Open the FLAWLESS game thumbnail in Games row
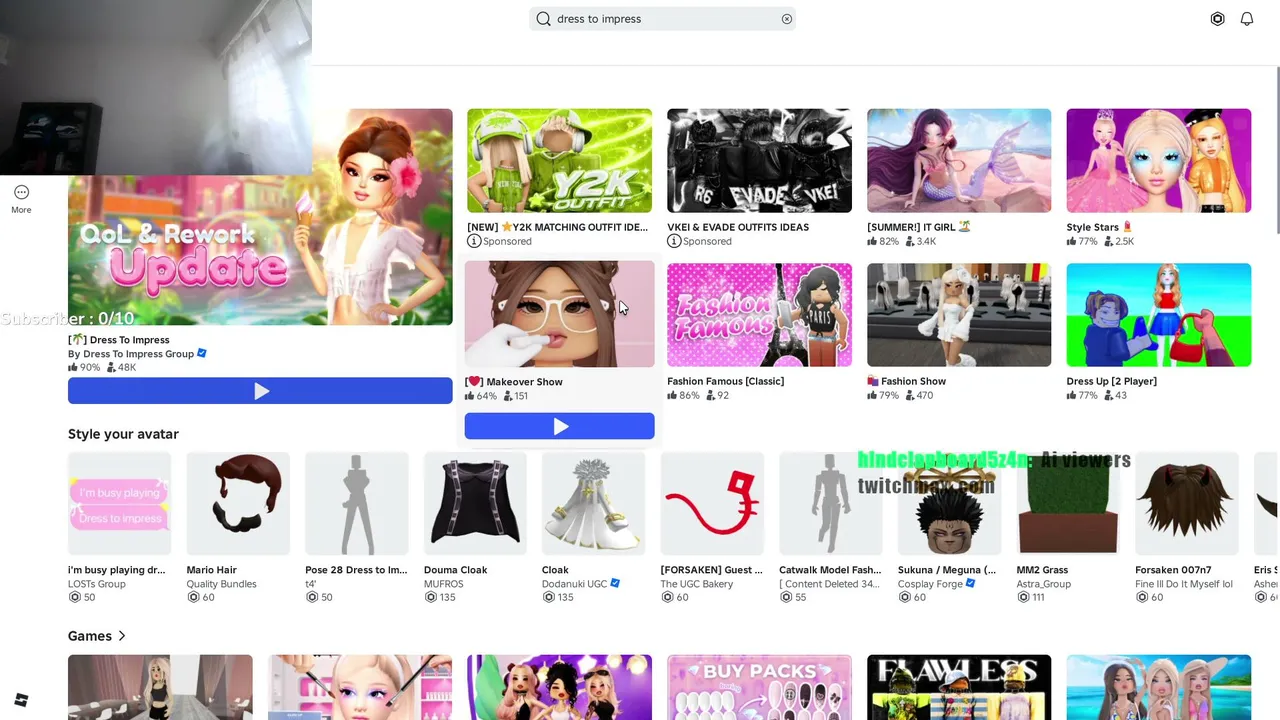Image resolution: width=1280 pixels, height=720 pixels. pyautogui.click(x=959, y=687)
